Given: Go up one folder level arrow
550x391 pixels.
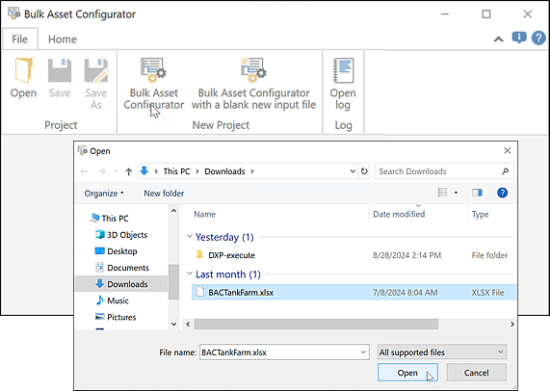Looking at the screenshot, I should click(x=129, y=171).
